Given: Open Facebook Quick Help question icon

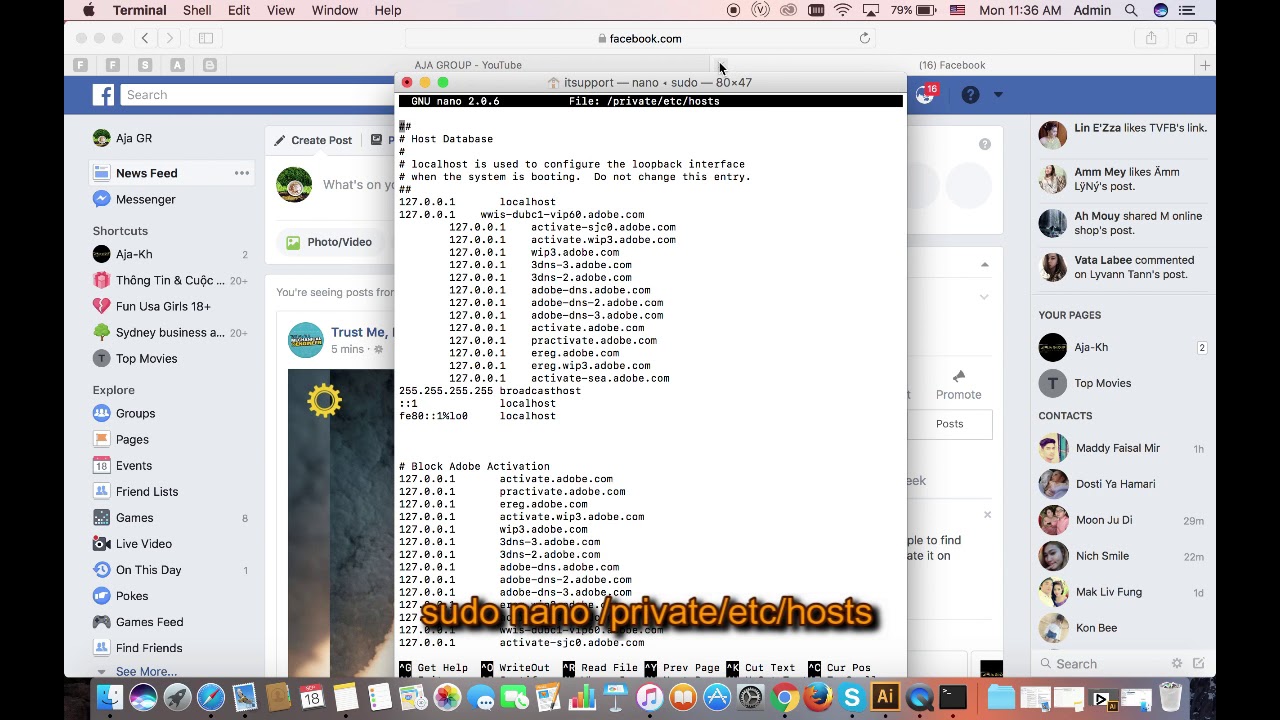Looking at the screenshot, I should click(x=970, y=95).
